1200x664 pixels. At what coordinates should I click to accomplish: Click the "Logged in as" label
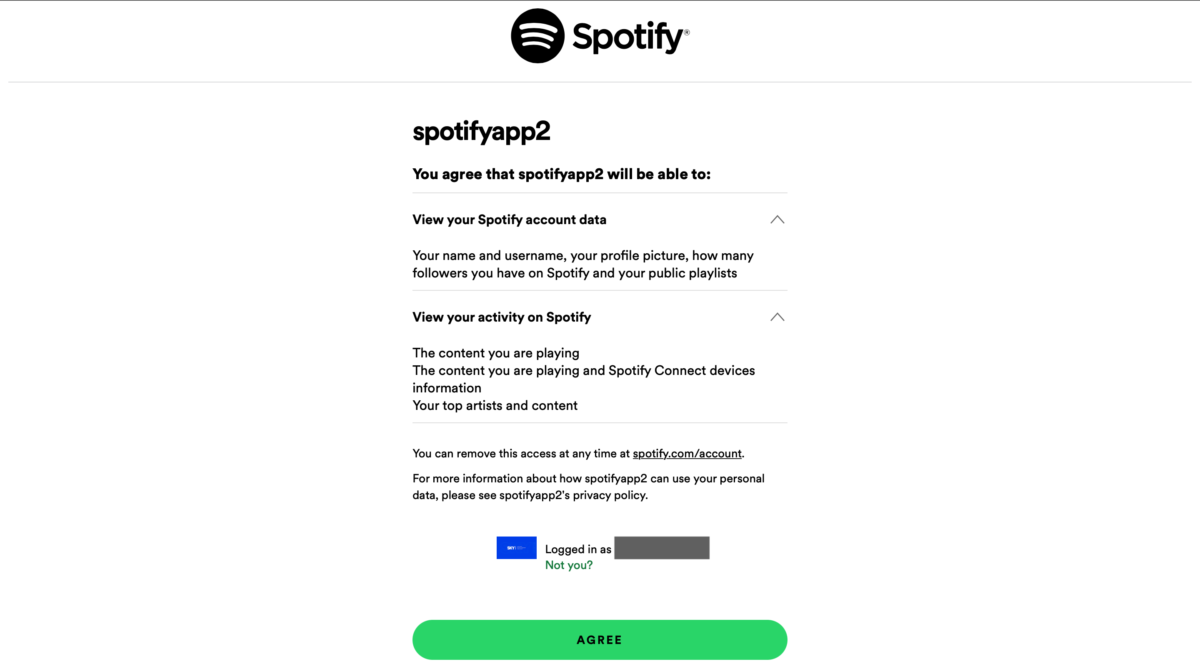(x=578, y=549)
